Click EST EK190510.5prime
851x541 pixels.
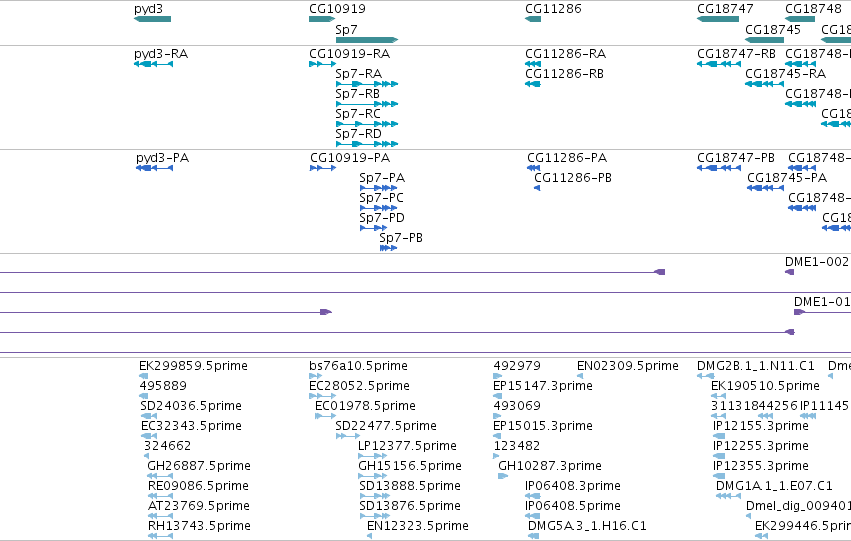coord(719,396)
